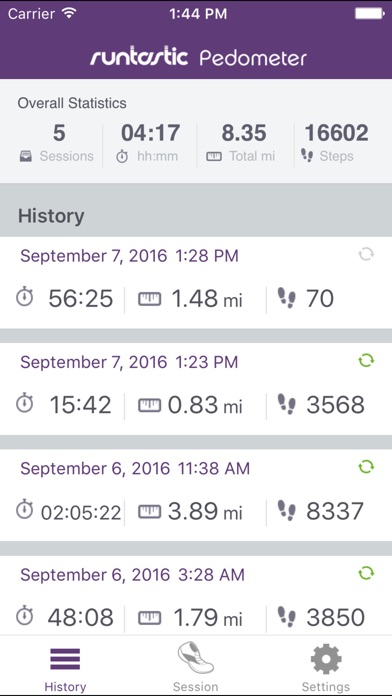Tap the Sessions inbox icon in Overall Statistics

click(x=26, y=156)
